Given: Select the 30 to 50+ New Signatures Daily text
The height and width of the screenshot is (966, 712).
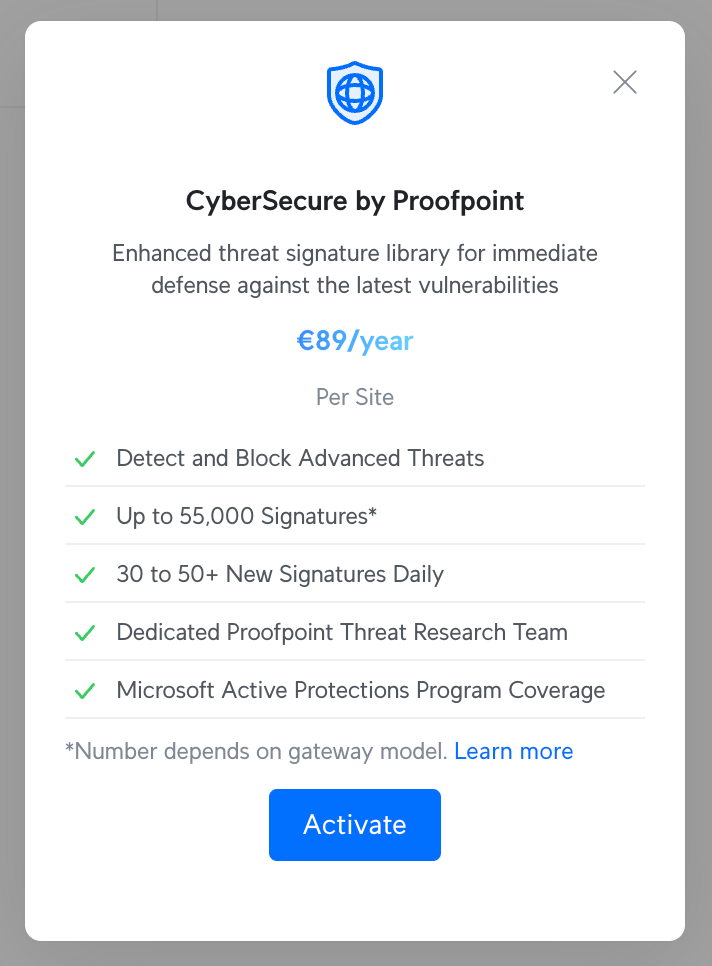Looking at the screenshot, I should (x=280, y=575).
